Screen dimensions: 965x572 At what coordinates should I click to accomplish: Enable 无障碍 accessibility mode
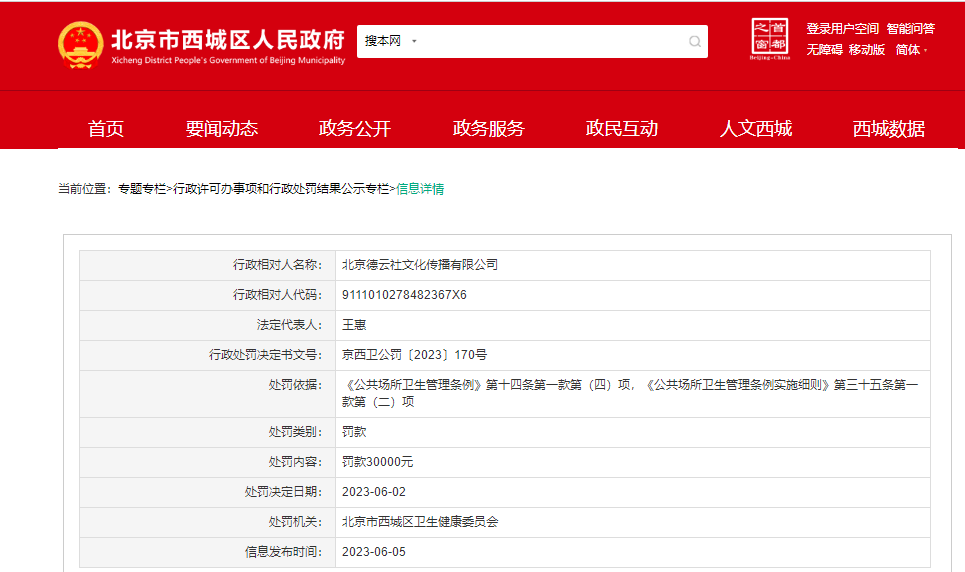pyautogui.click(x=824, y=50)
